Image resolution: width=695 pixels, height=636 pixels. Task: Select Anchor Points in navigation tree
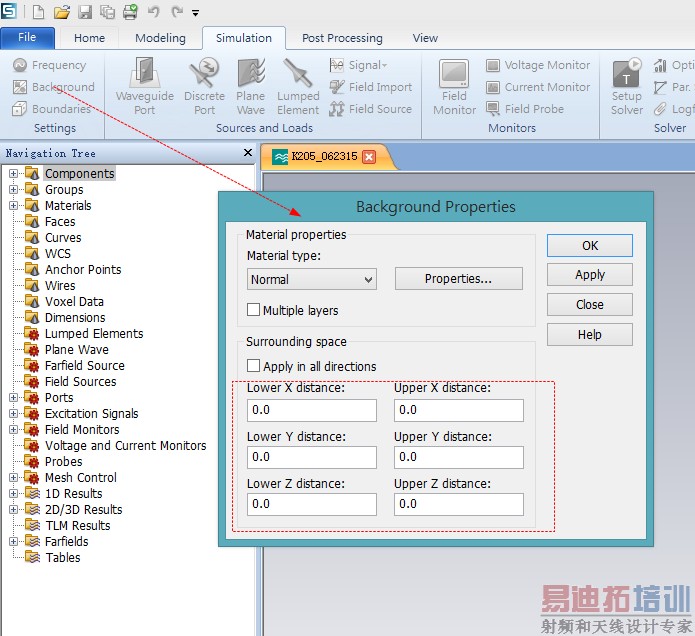point(83,269)
